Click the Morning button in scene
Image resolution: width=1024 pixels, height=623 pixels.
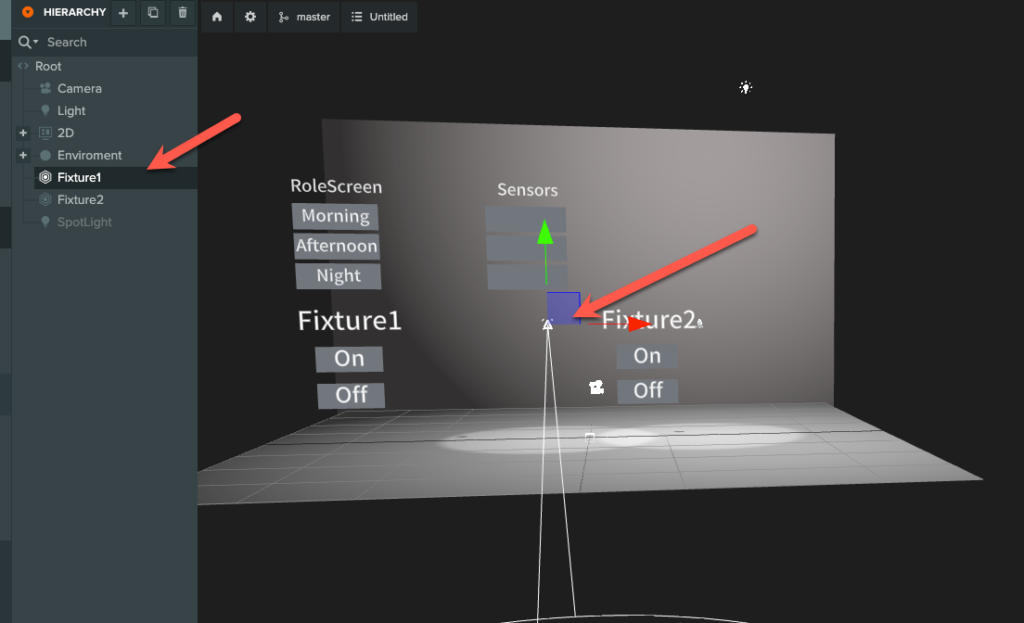coord(335,216)
